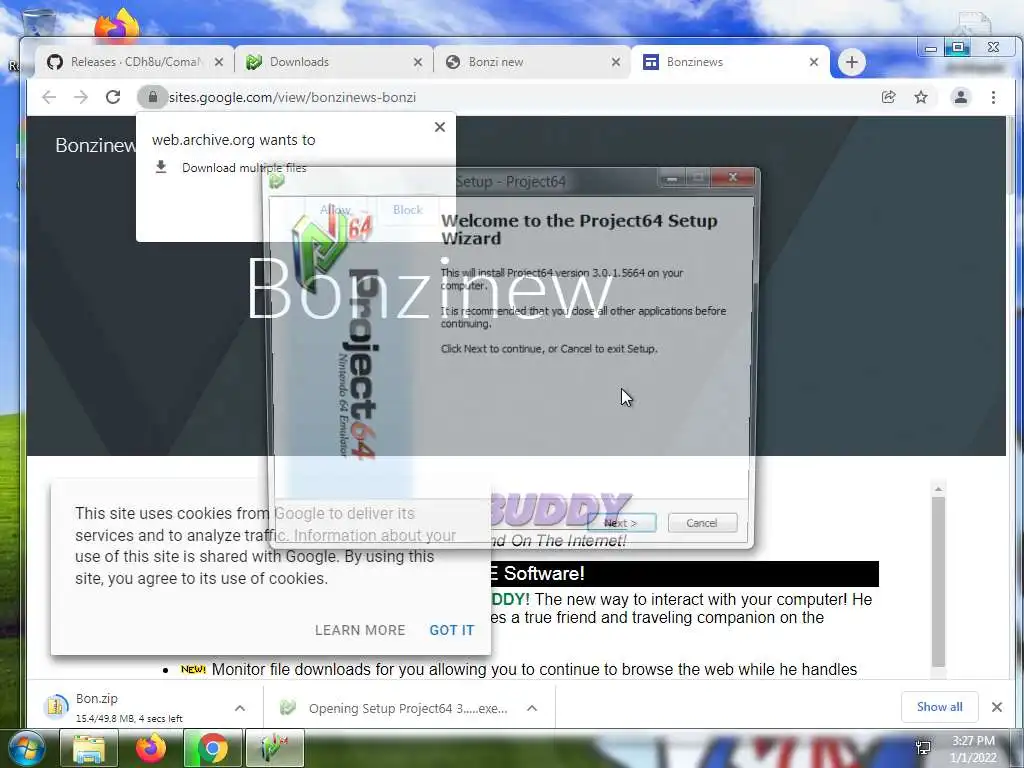Reload the current page
Viewport: 1024px width, 768px height.
113,97
